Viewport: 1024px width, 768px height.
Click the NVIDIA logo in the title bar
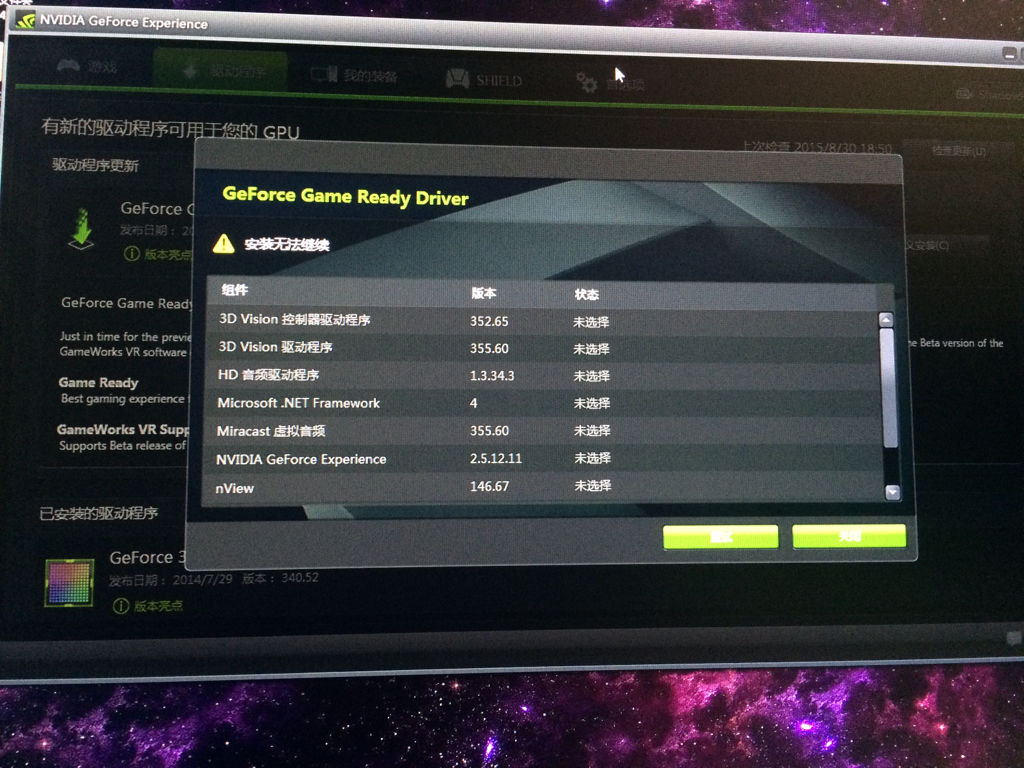[x=25, y=20]
